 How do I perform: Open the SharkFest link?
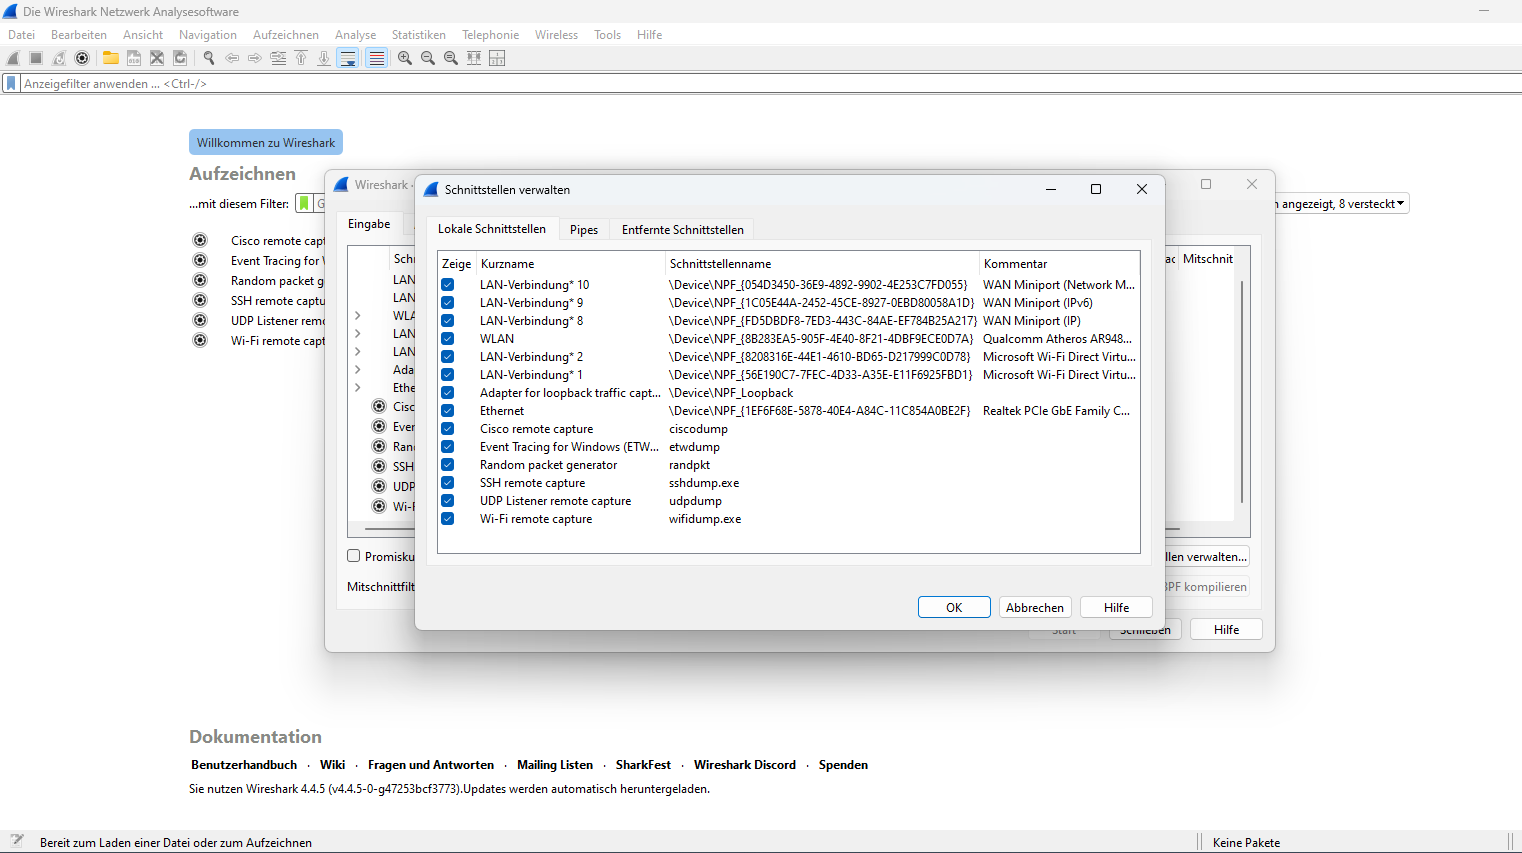[643, 765]
